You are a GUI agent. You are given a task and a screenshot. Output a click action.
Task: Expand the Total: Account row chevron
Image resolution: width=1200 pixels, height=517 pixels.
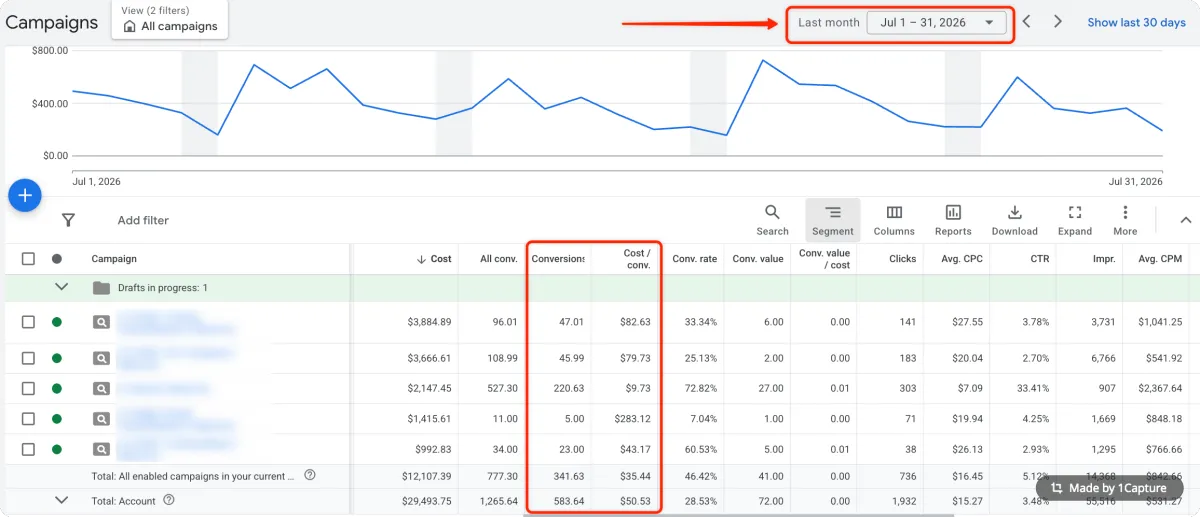(62, 500)
